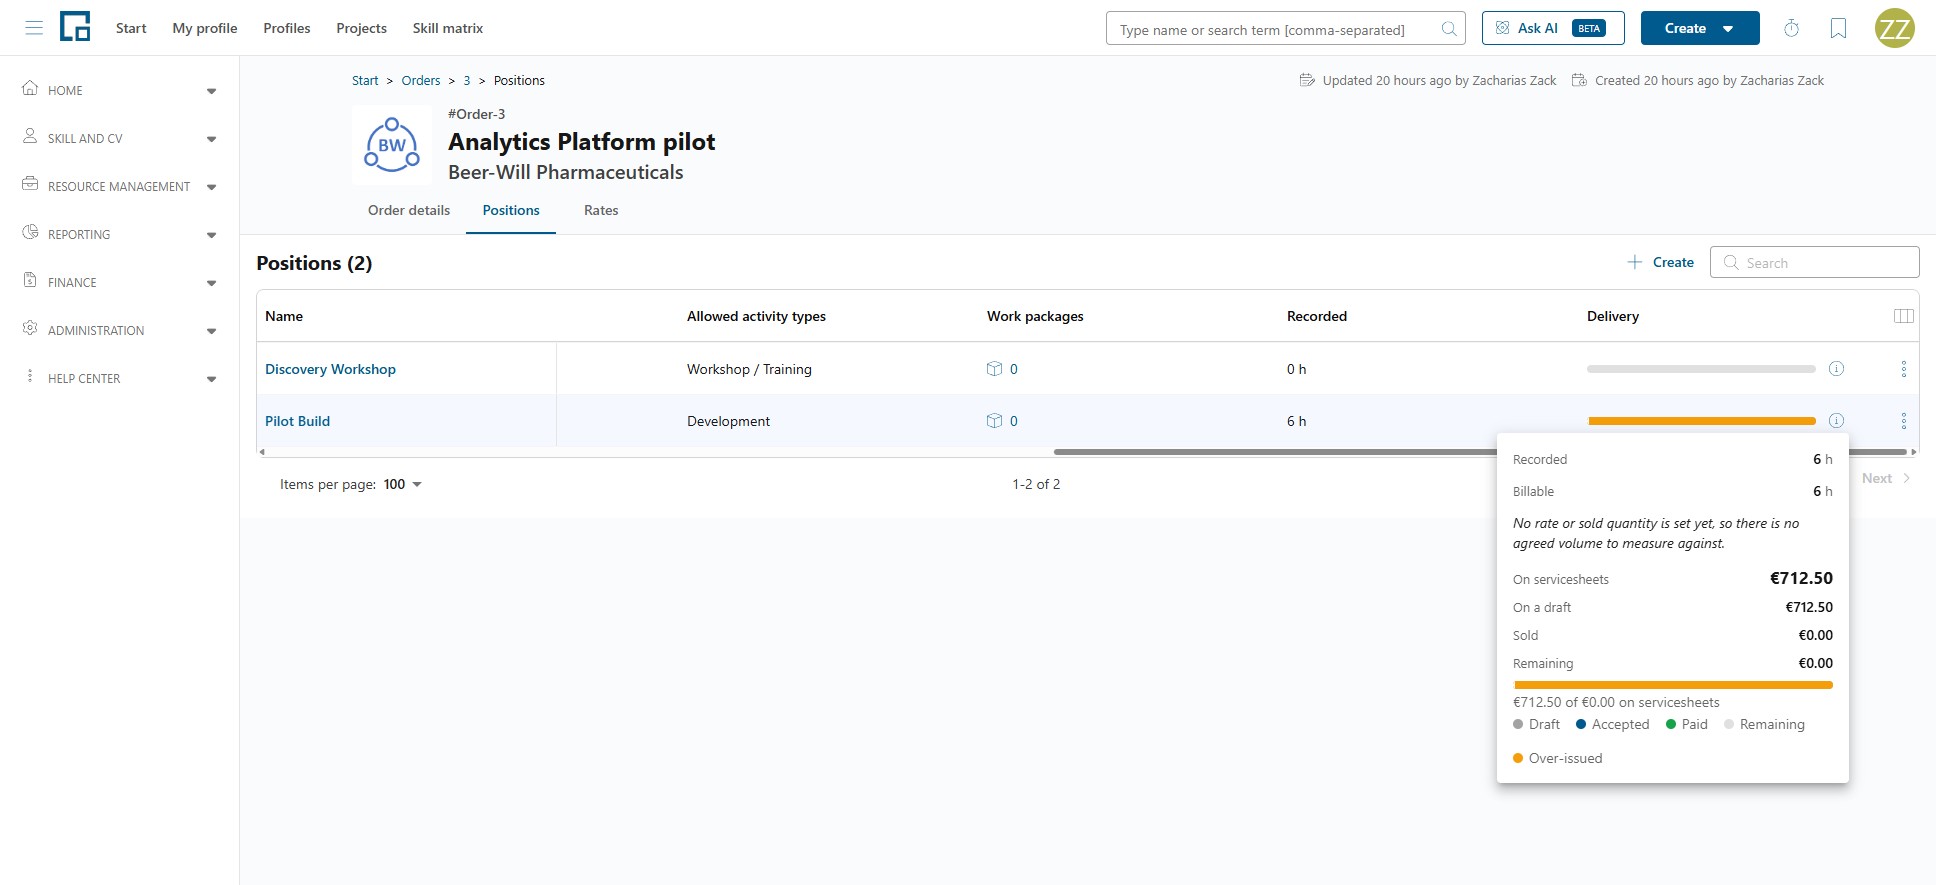The width and height of the screenshot is (1936, 885).
Task: Open row actions menu for Discovery Workshop
Action: (x=1903, y=369)
